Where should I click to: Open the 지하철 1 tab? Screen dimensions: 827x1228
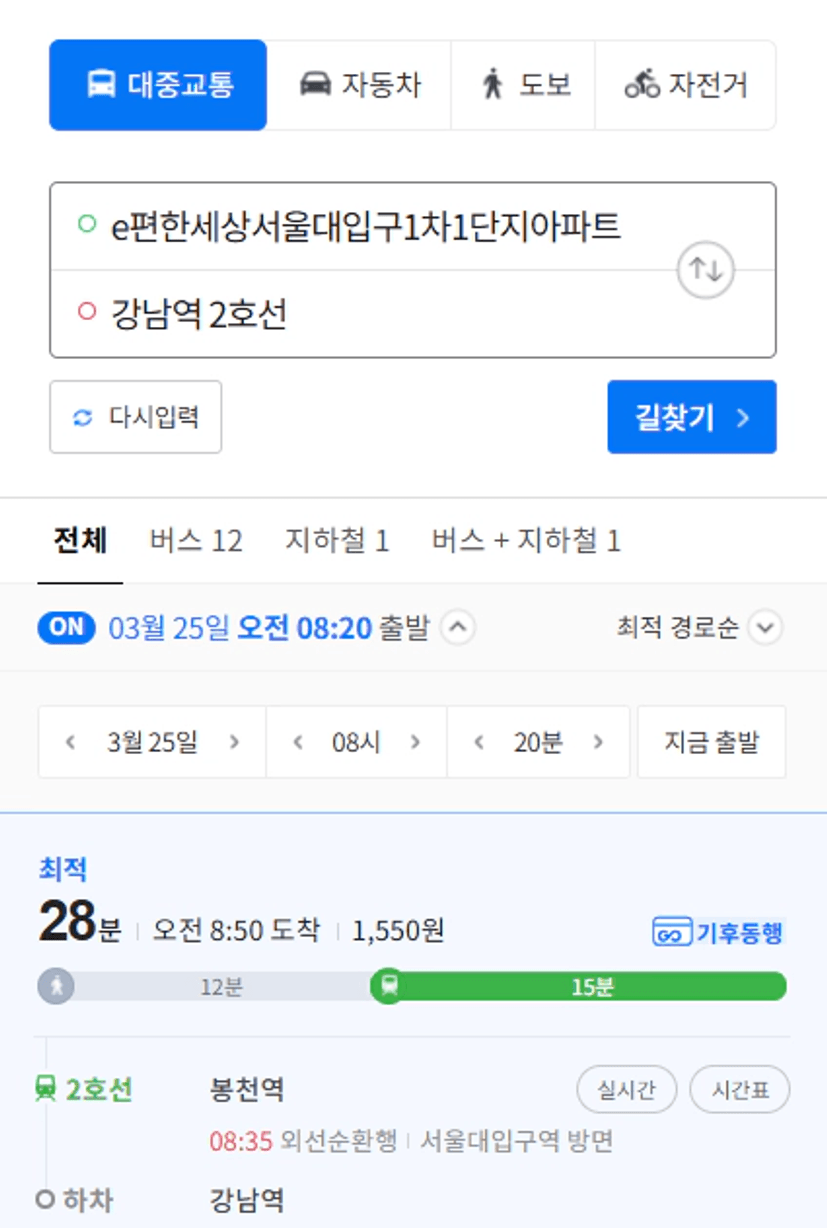point(337,541)
